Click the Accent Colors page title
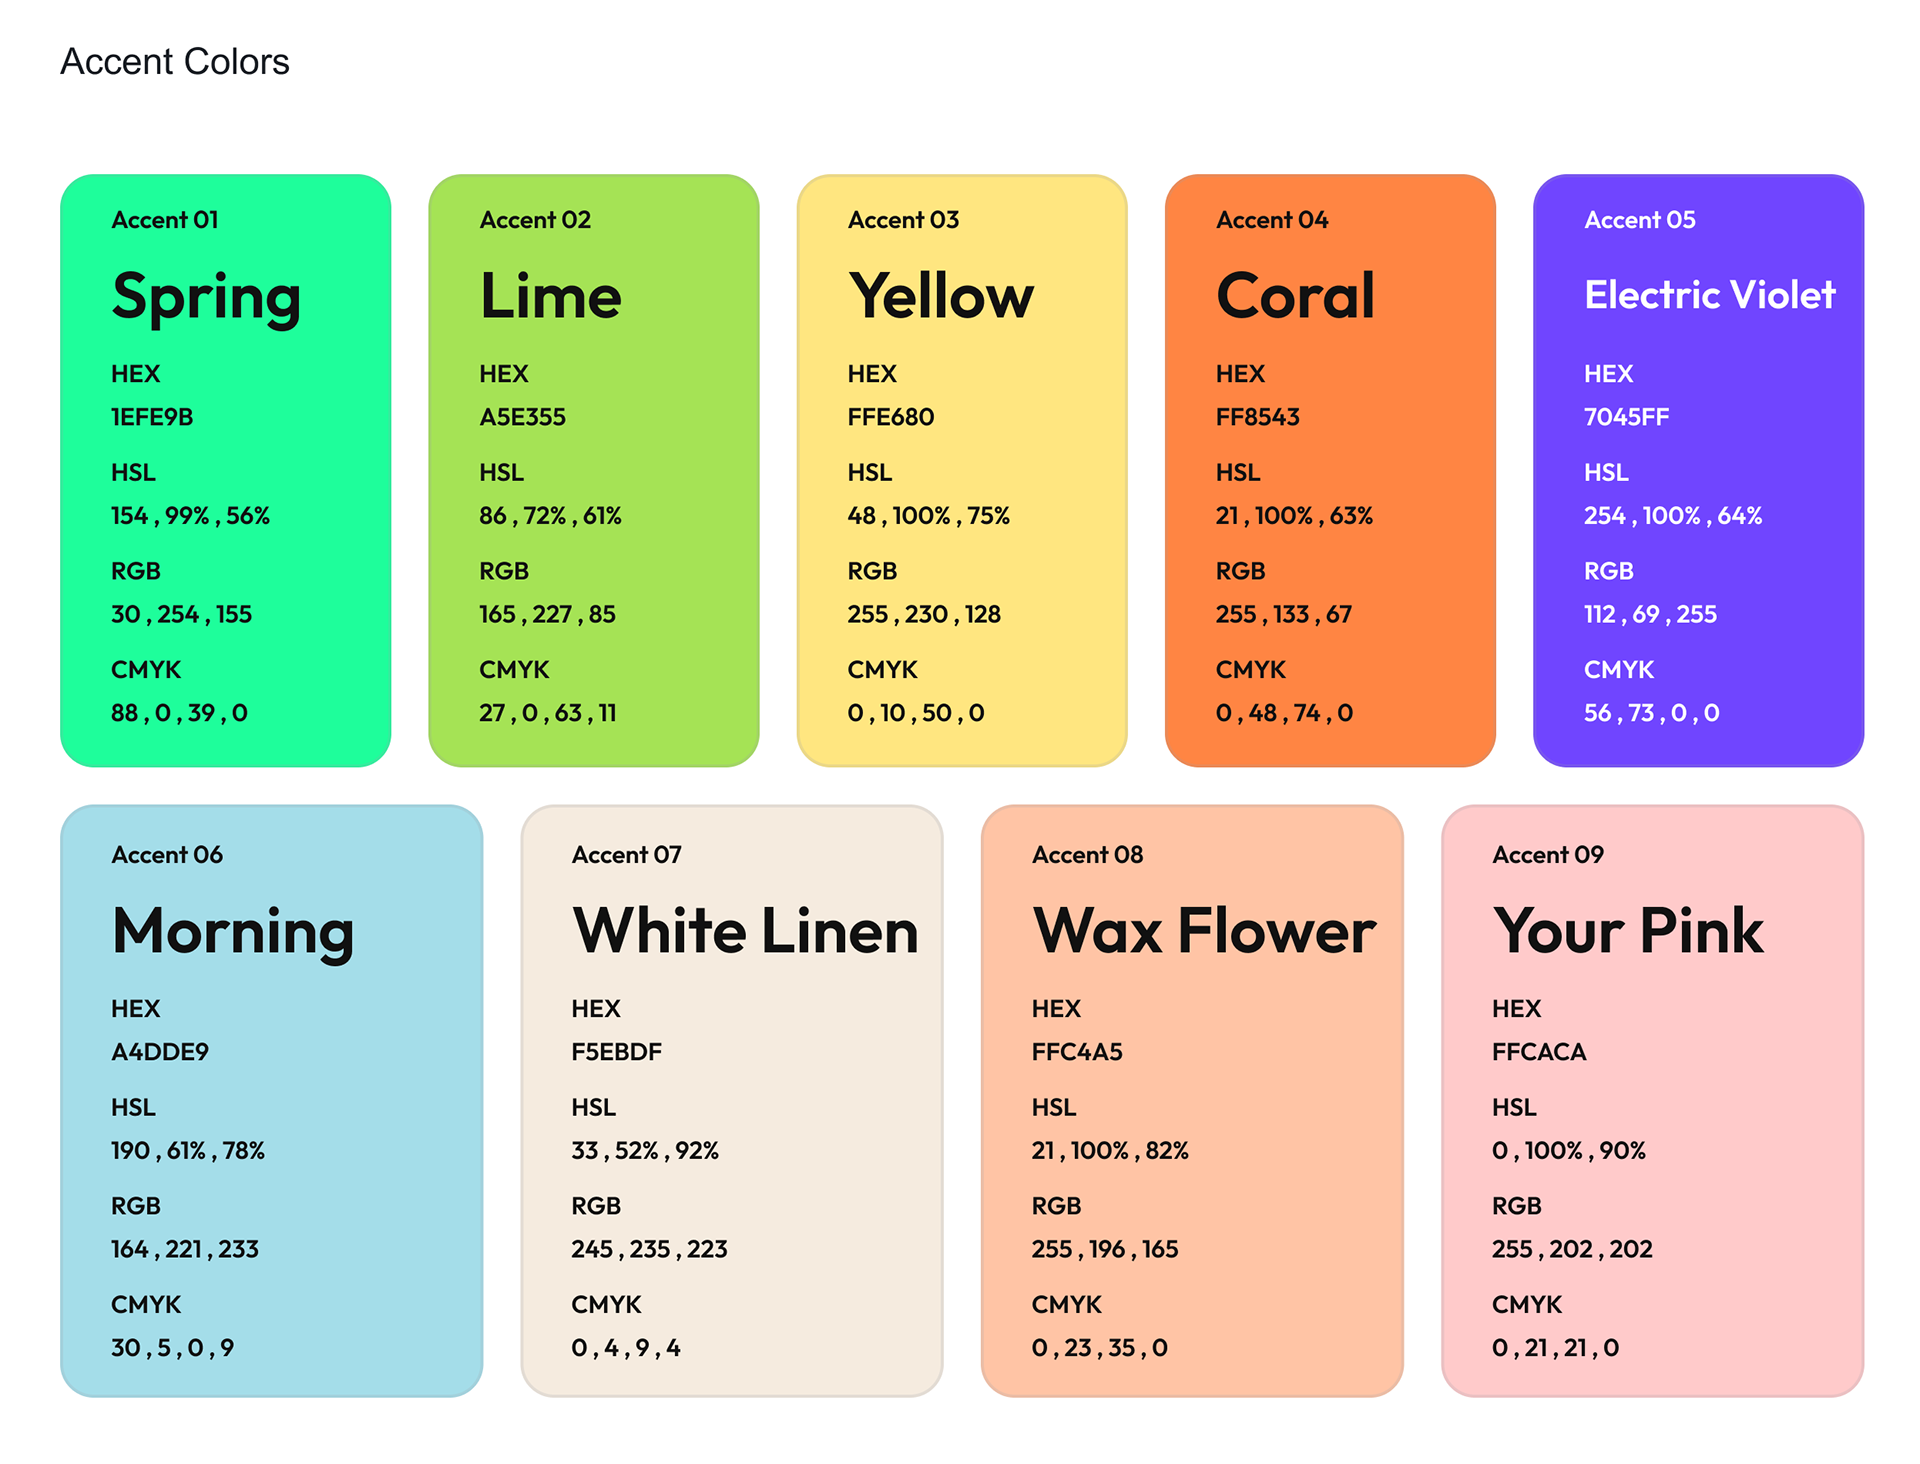This screenshot has height=1464, width=1920. pyautogui.click(x=175, y=62)
